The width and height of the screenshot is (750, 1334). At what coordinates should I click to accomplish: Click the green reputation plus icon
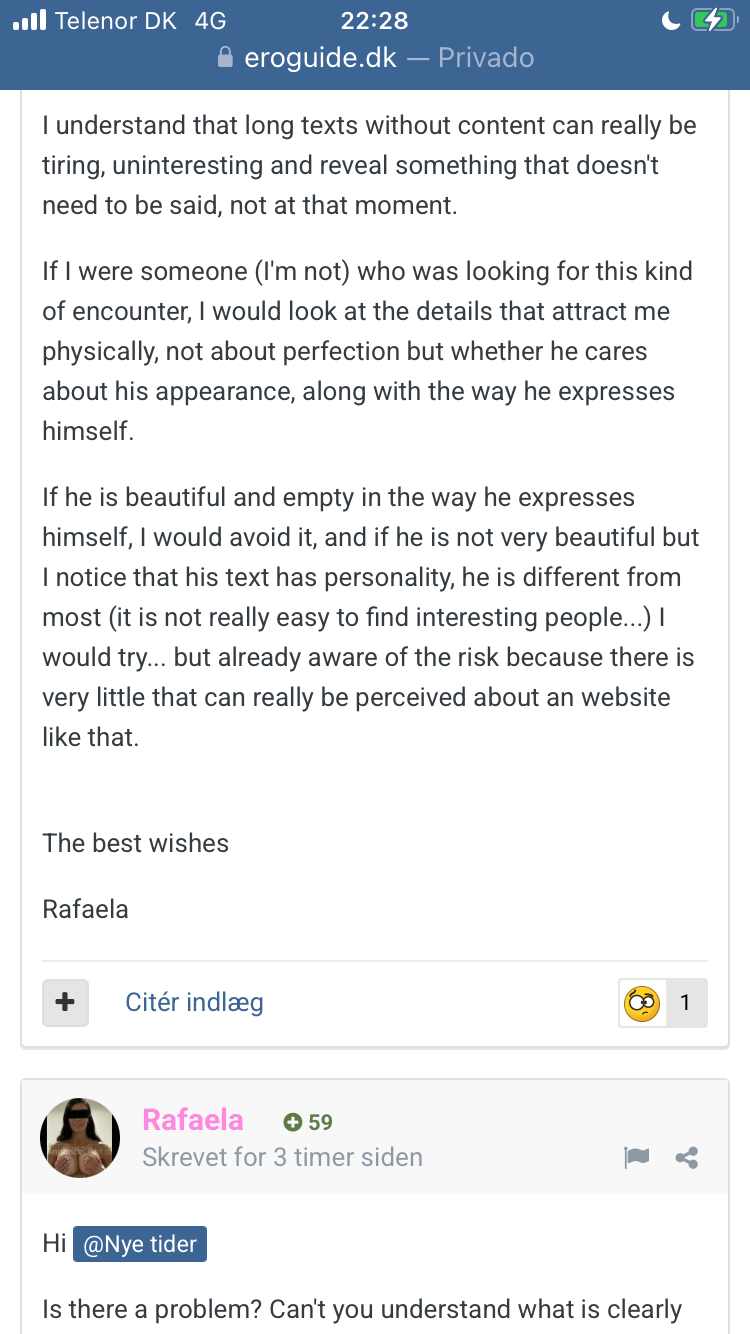[x=293, y=1122]
